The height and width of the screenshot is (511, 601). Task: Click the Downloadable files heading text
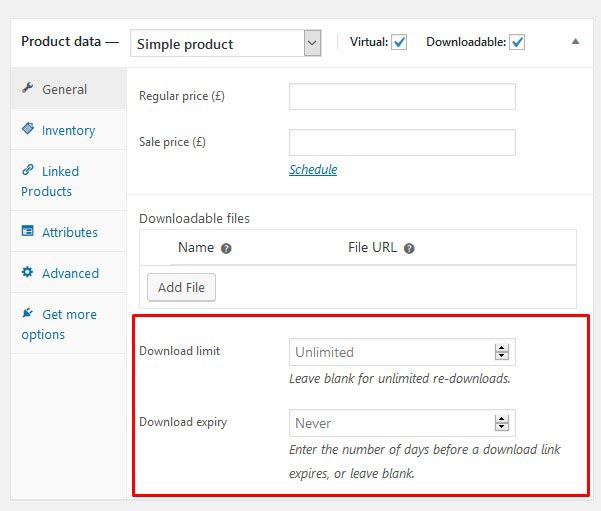194,219
